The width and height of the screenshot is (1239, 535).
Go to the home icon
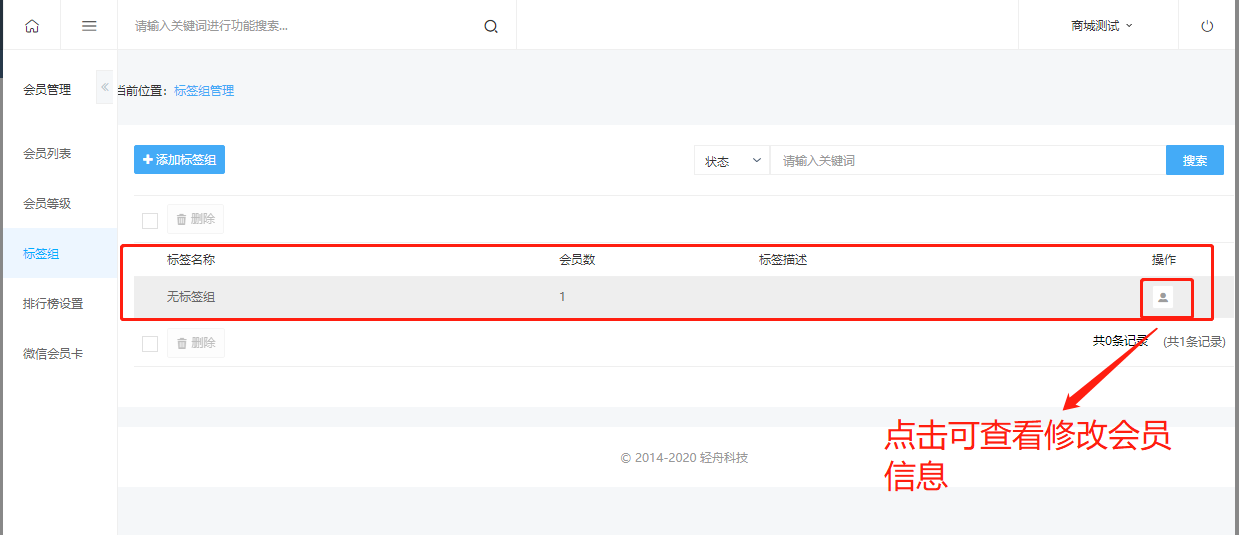[32, 26]
